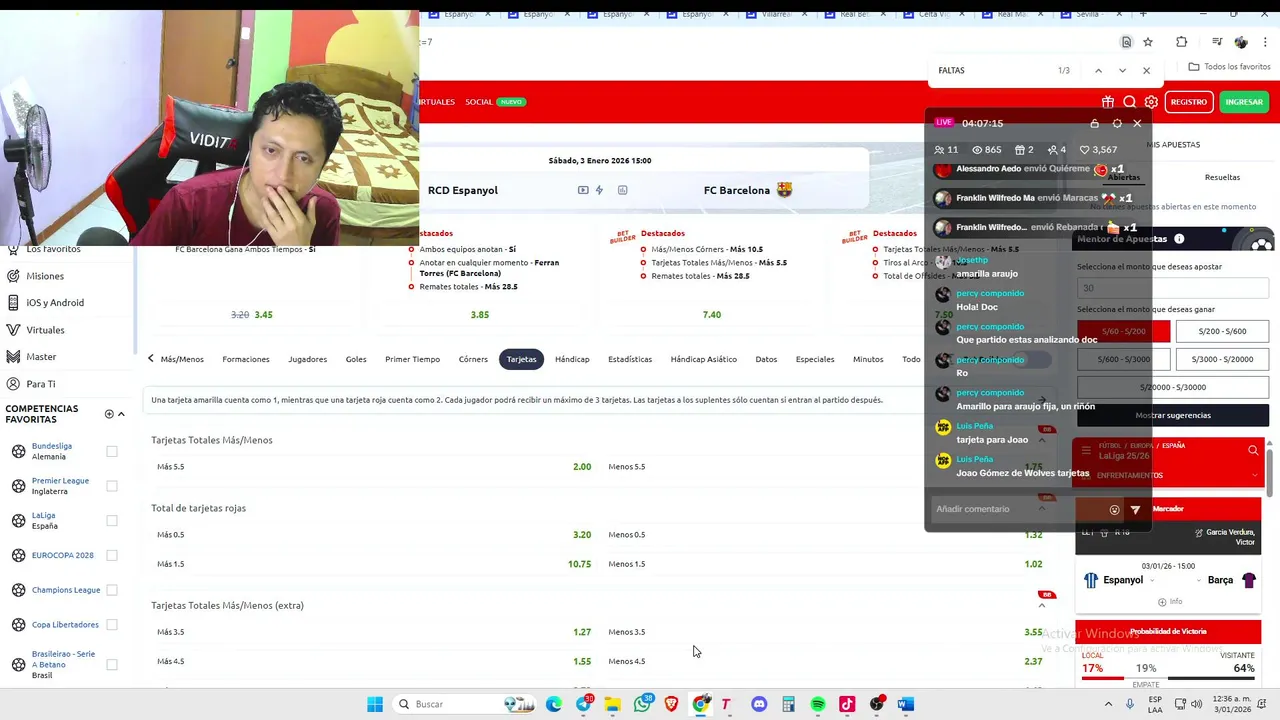Click Mostrar sugerencias button

coord(1173,415)
